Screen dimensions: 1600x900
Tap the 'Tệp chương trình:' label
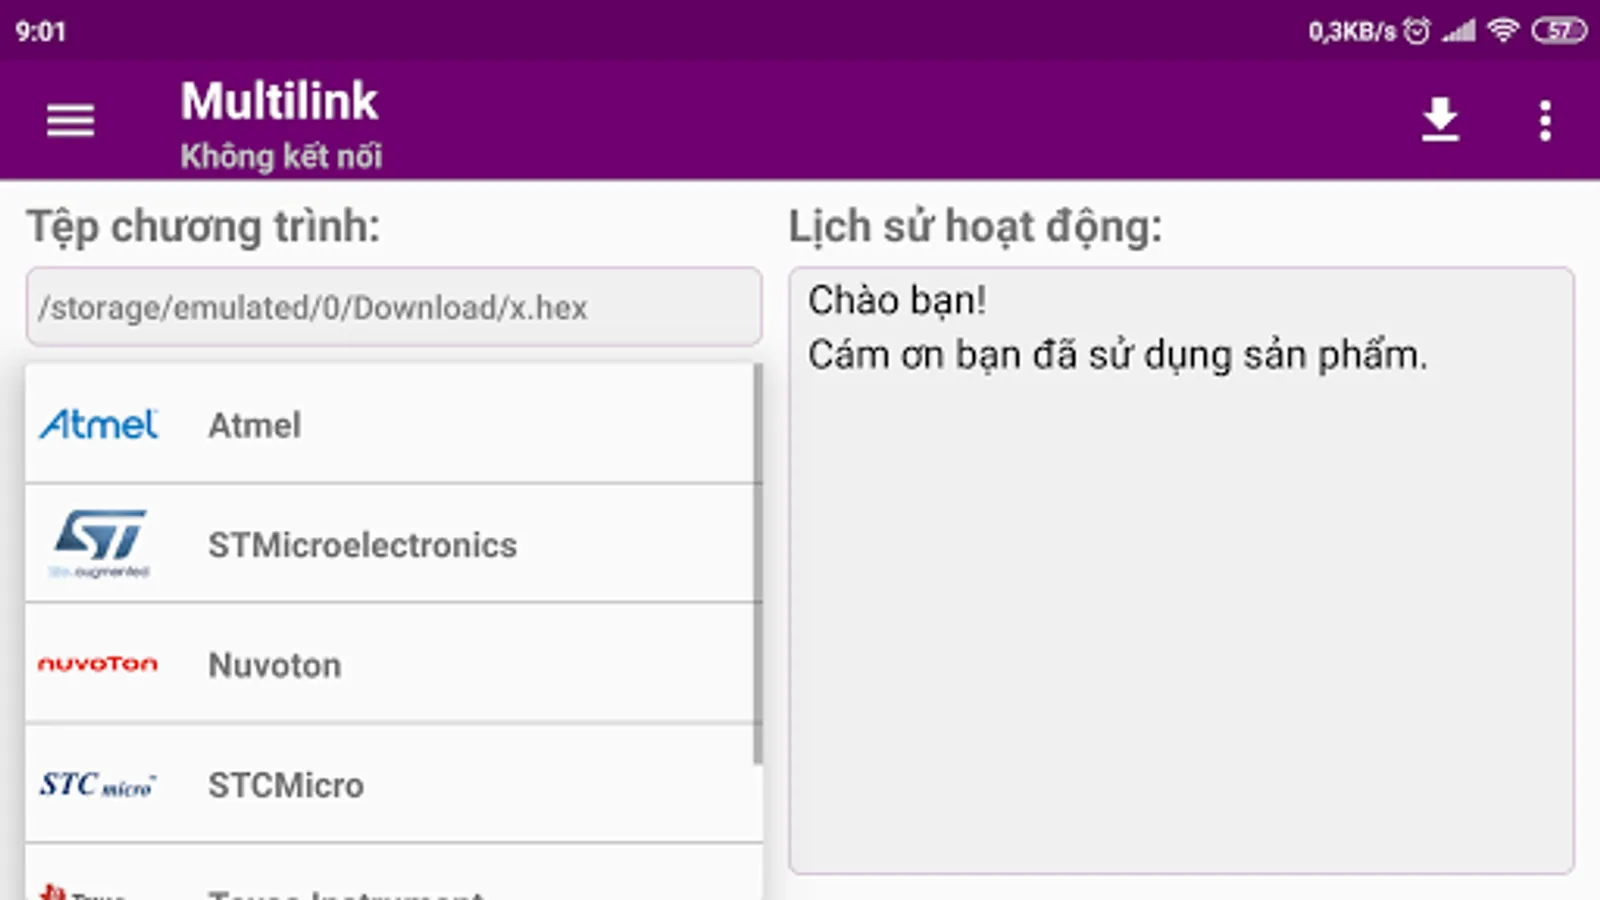coord(203,227)
